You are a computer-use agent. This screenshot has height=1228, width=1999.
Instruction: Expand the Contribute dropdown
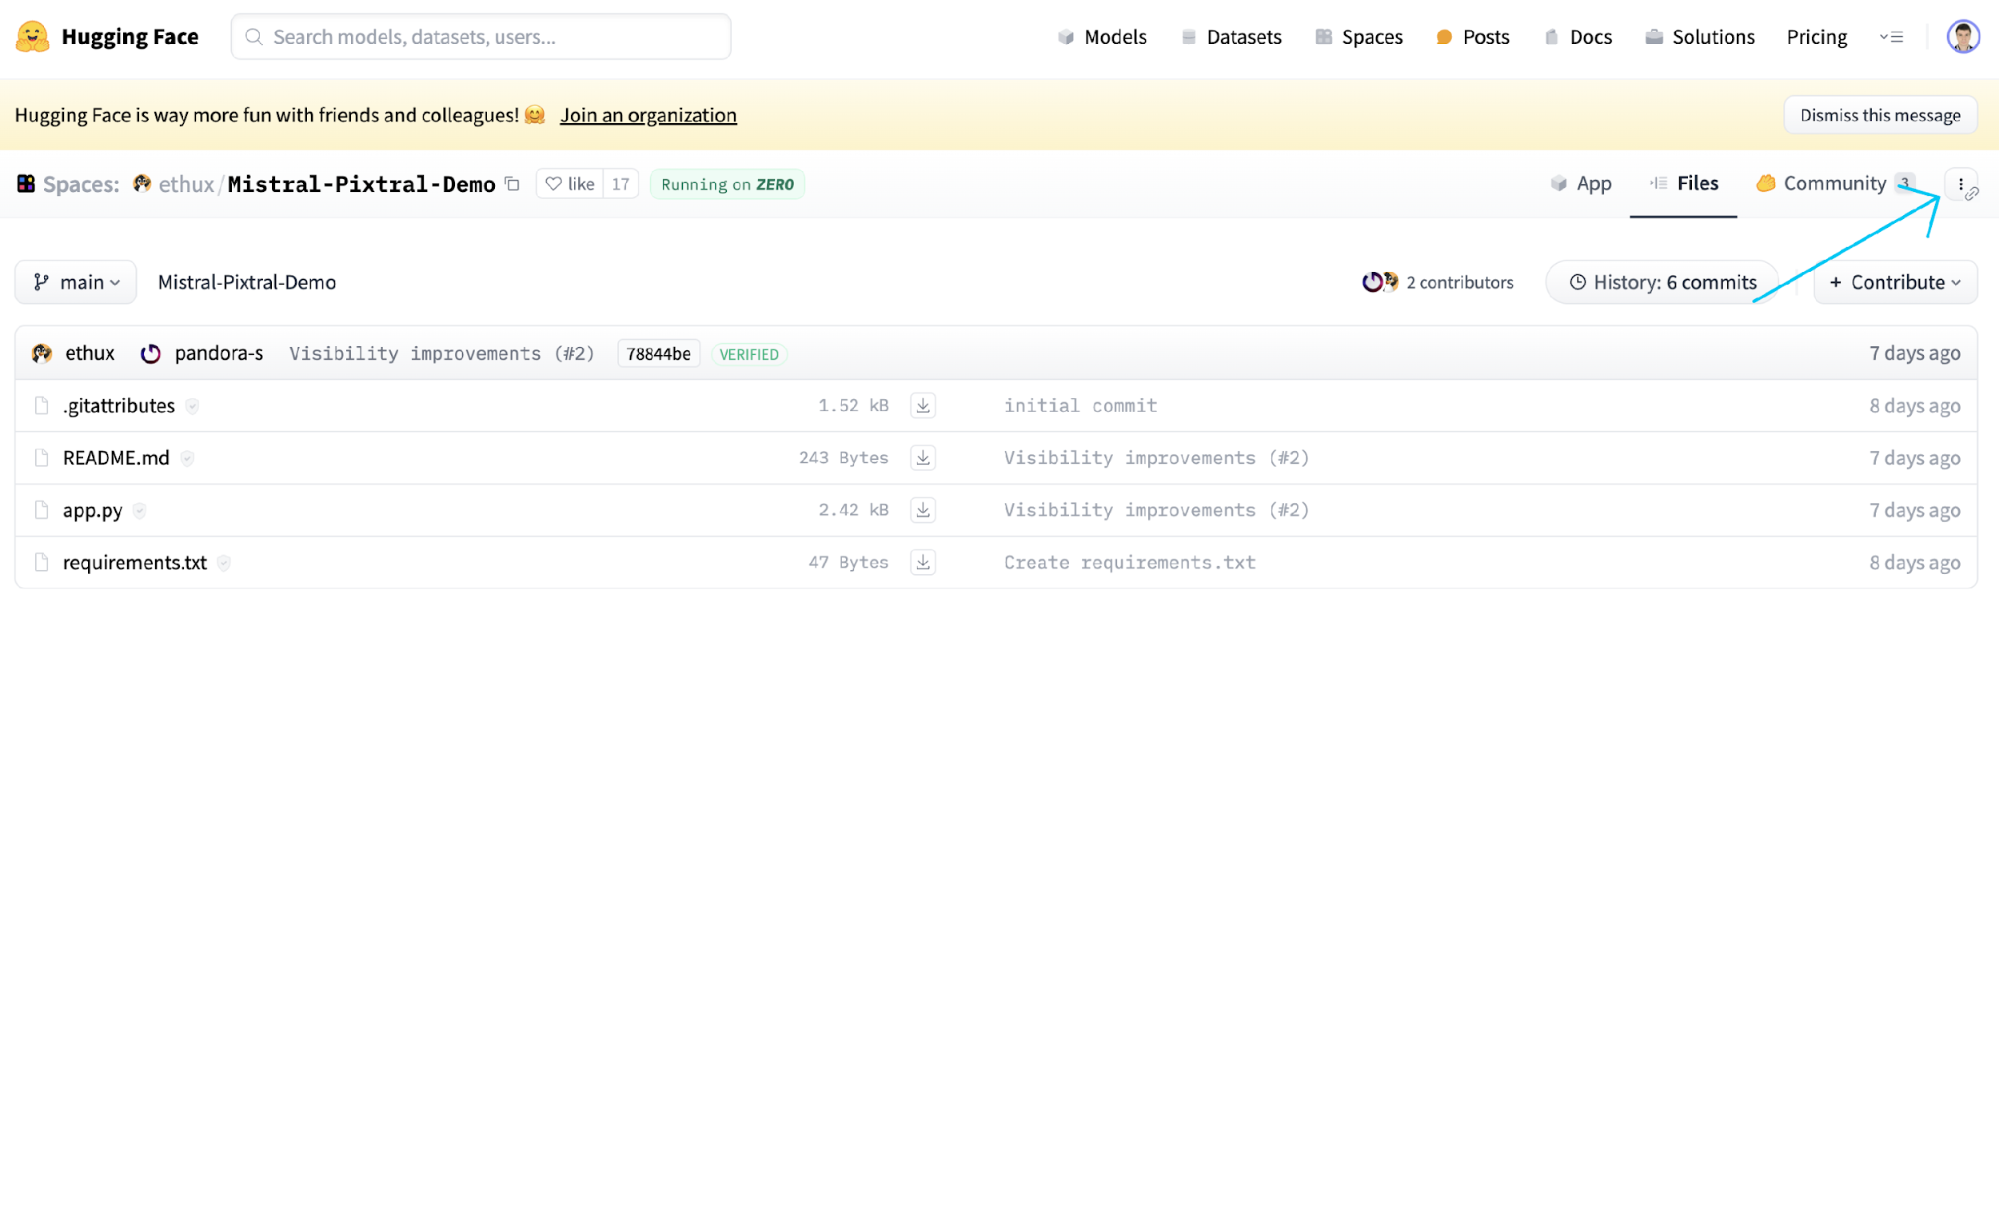point(1895,282)
